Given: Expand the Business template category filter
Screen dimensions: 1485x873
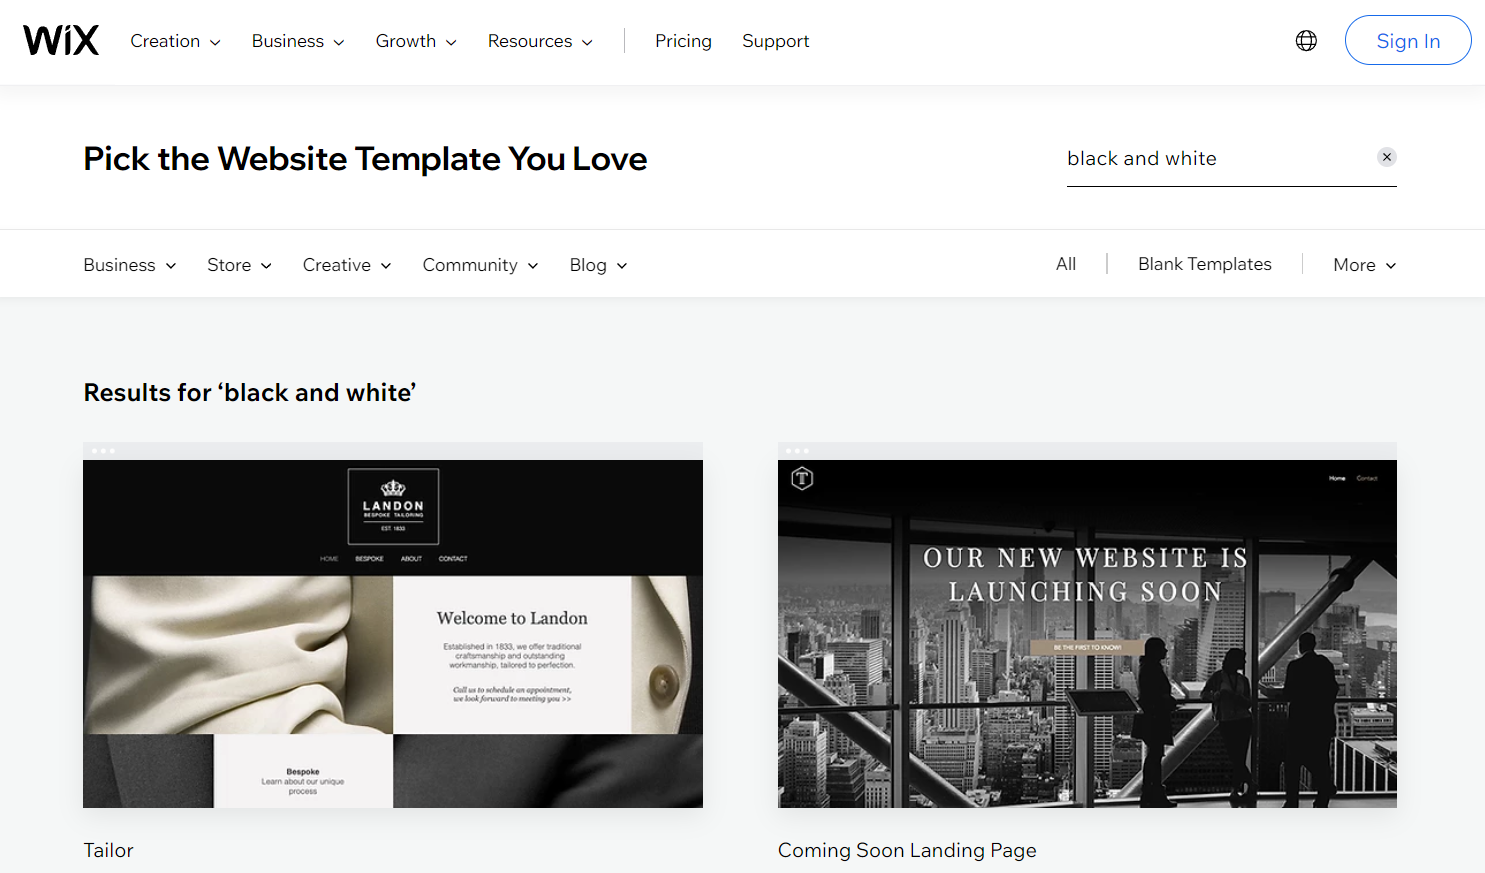Looking at the screenshot, I should [x=130, y=265].
